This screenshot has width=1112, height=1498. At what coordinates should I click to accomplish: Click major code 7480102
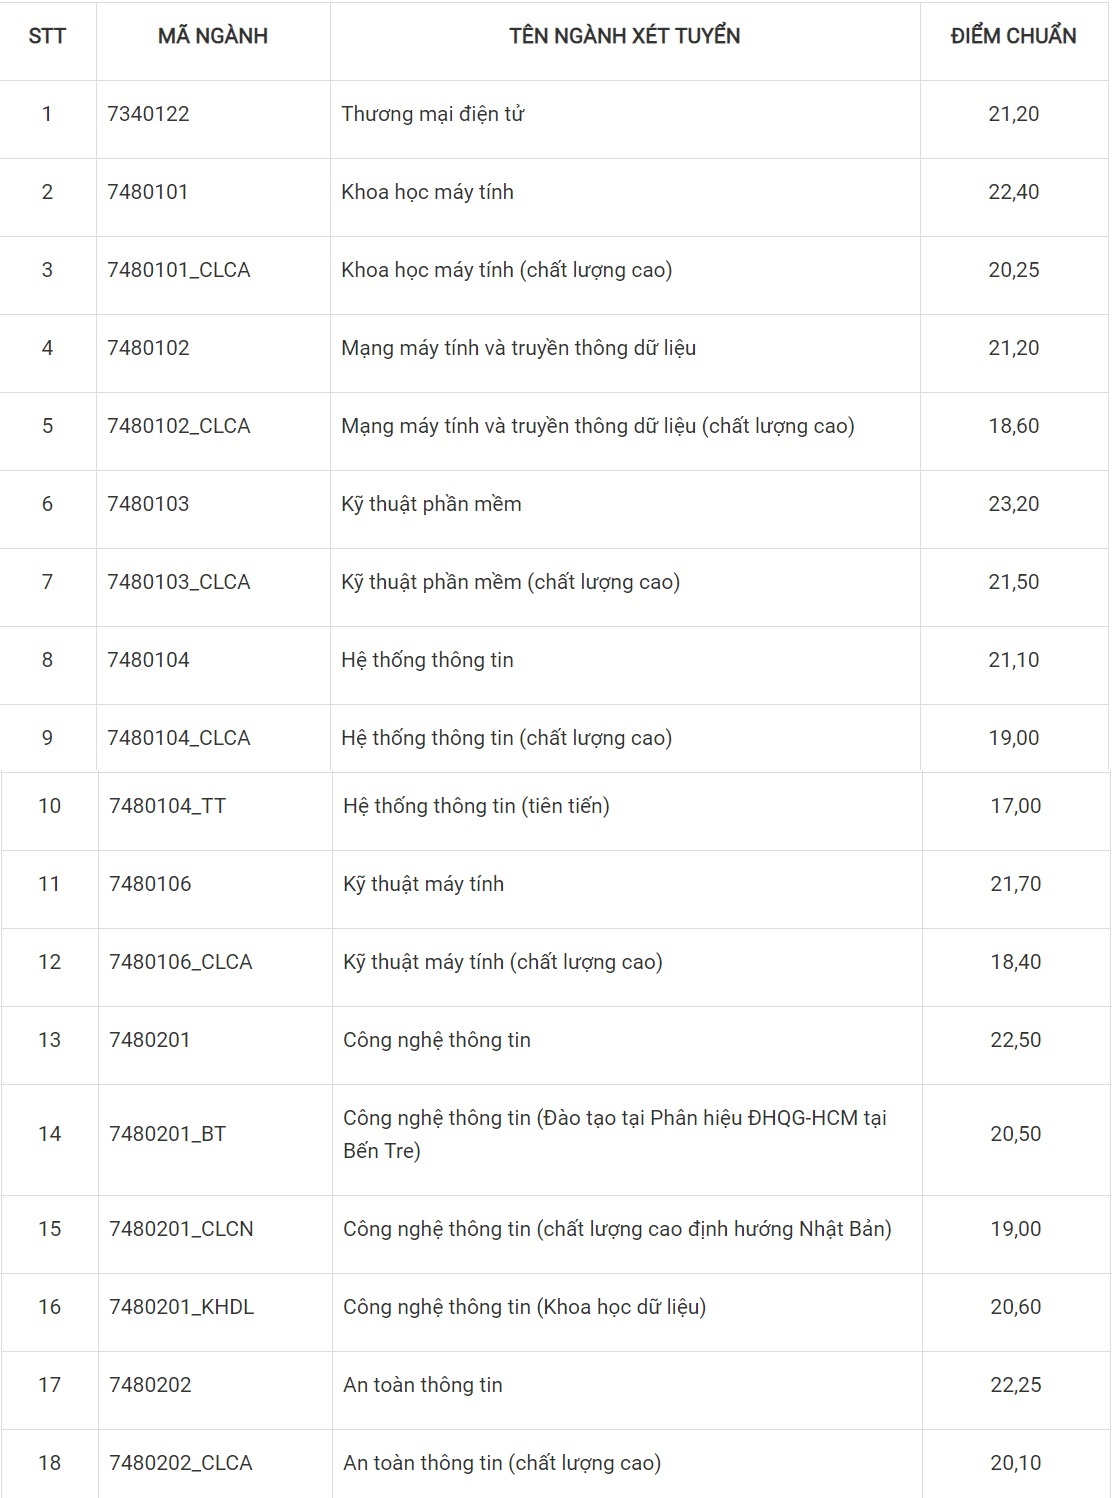[148, 348]
